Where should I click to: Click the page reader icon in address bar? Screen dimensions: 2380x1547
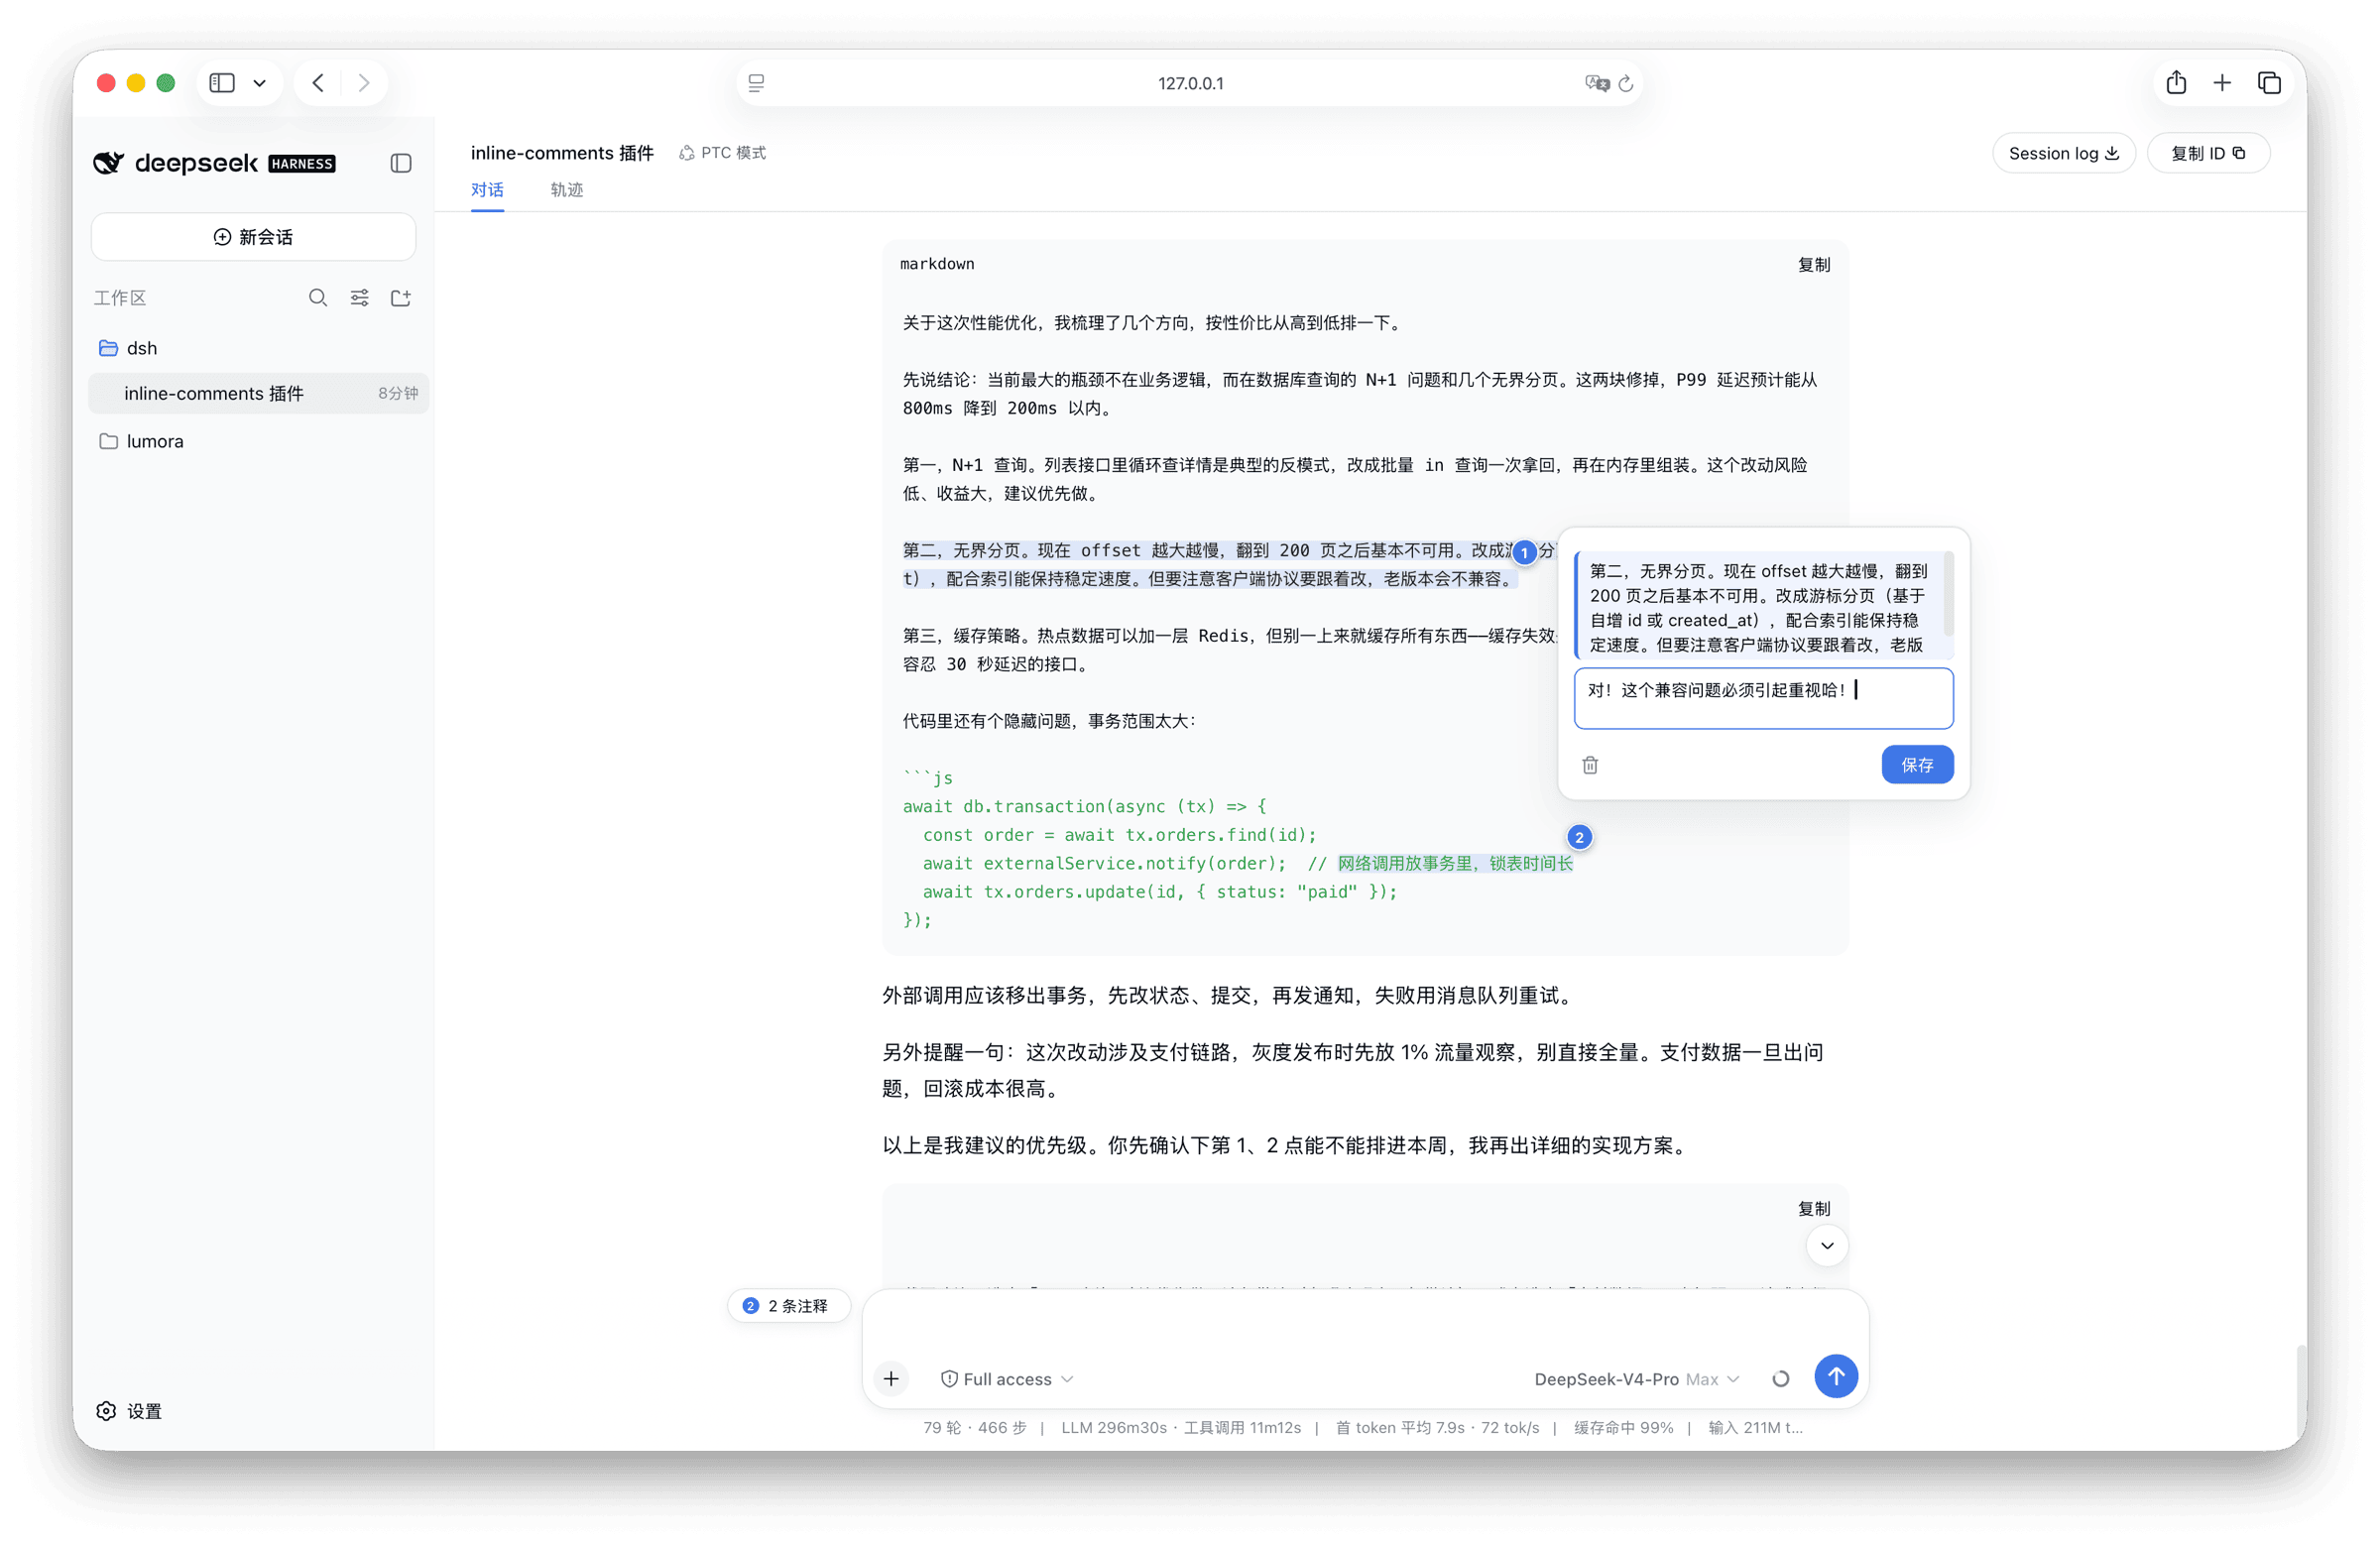click(757, 83)
